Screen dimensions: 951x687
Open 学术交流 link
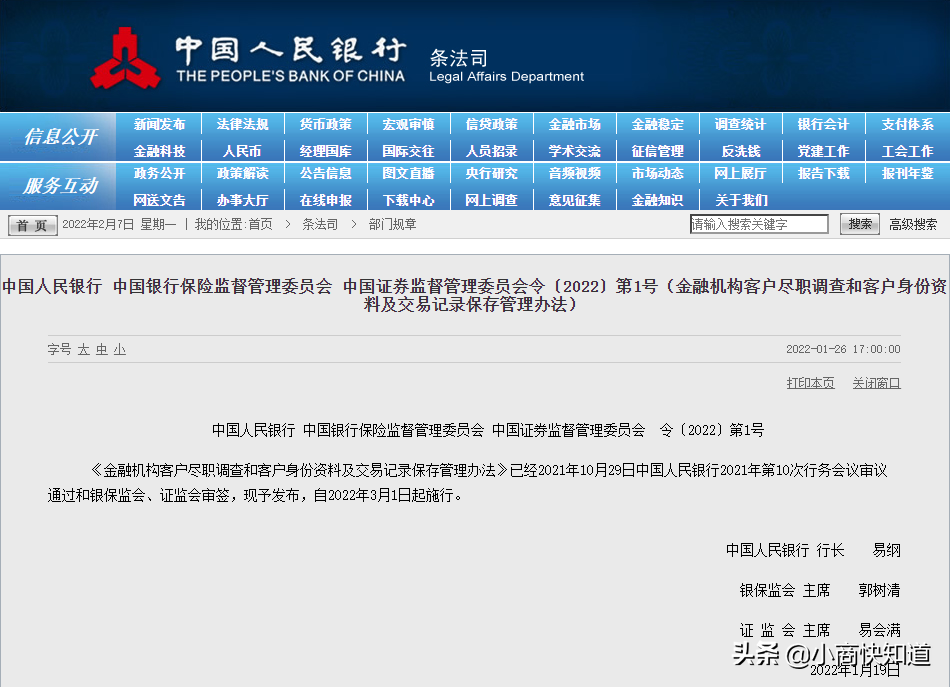tap(574, 151)
